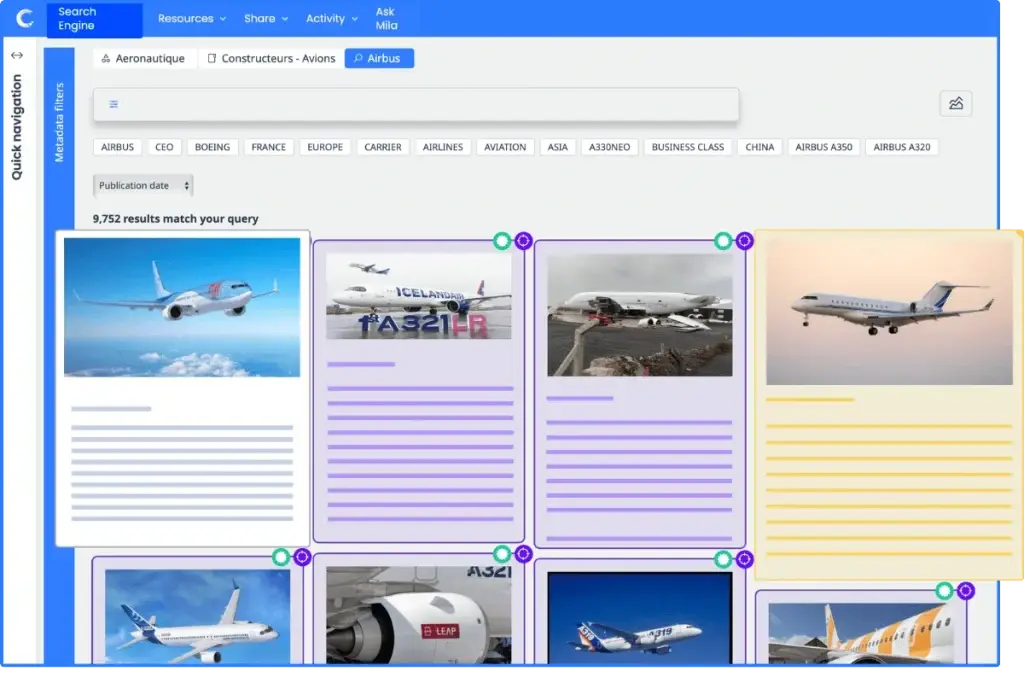Toggle the BOEING tag filter
The image size is (1024, 683).
(x=212, y=147)
